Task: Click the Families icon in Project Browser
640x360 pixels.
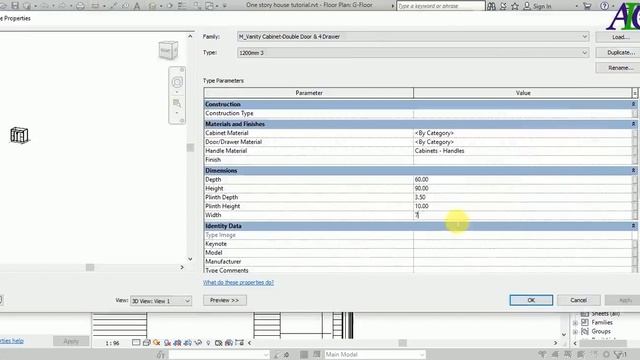Action: (x=585, y=322)
